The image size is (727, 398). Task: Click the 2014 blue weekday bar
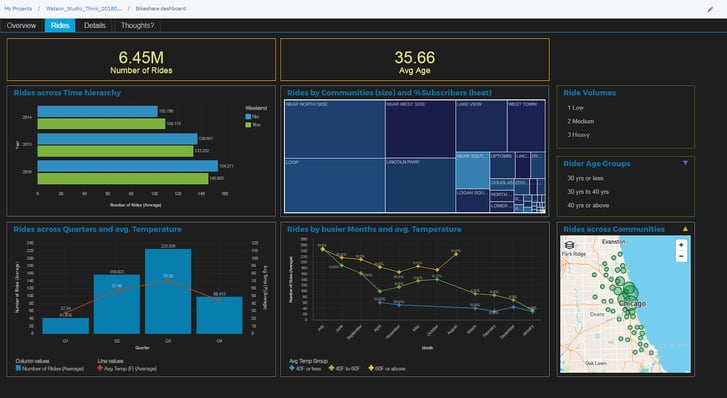97,111
